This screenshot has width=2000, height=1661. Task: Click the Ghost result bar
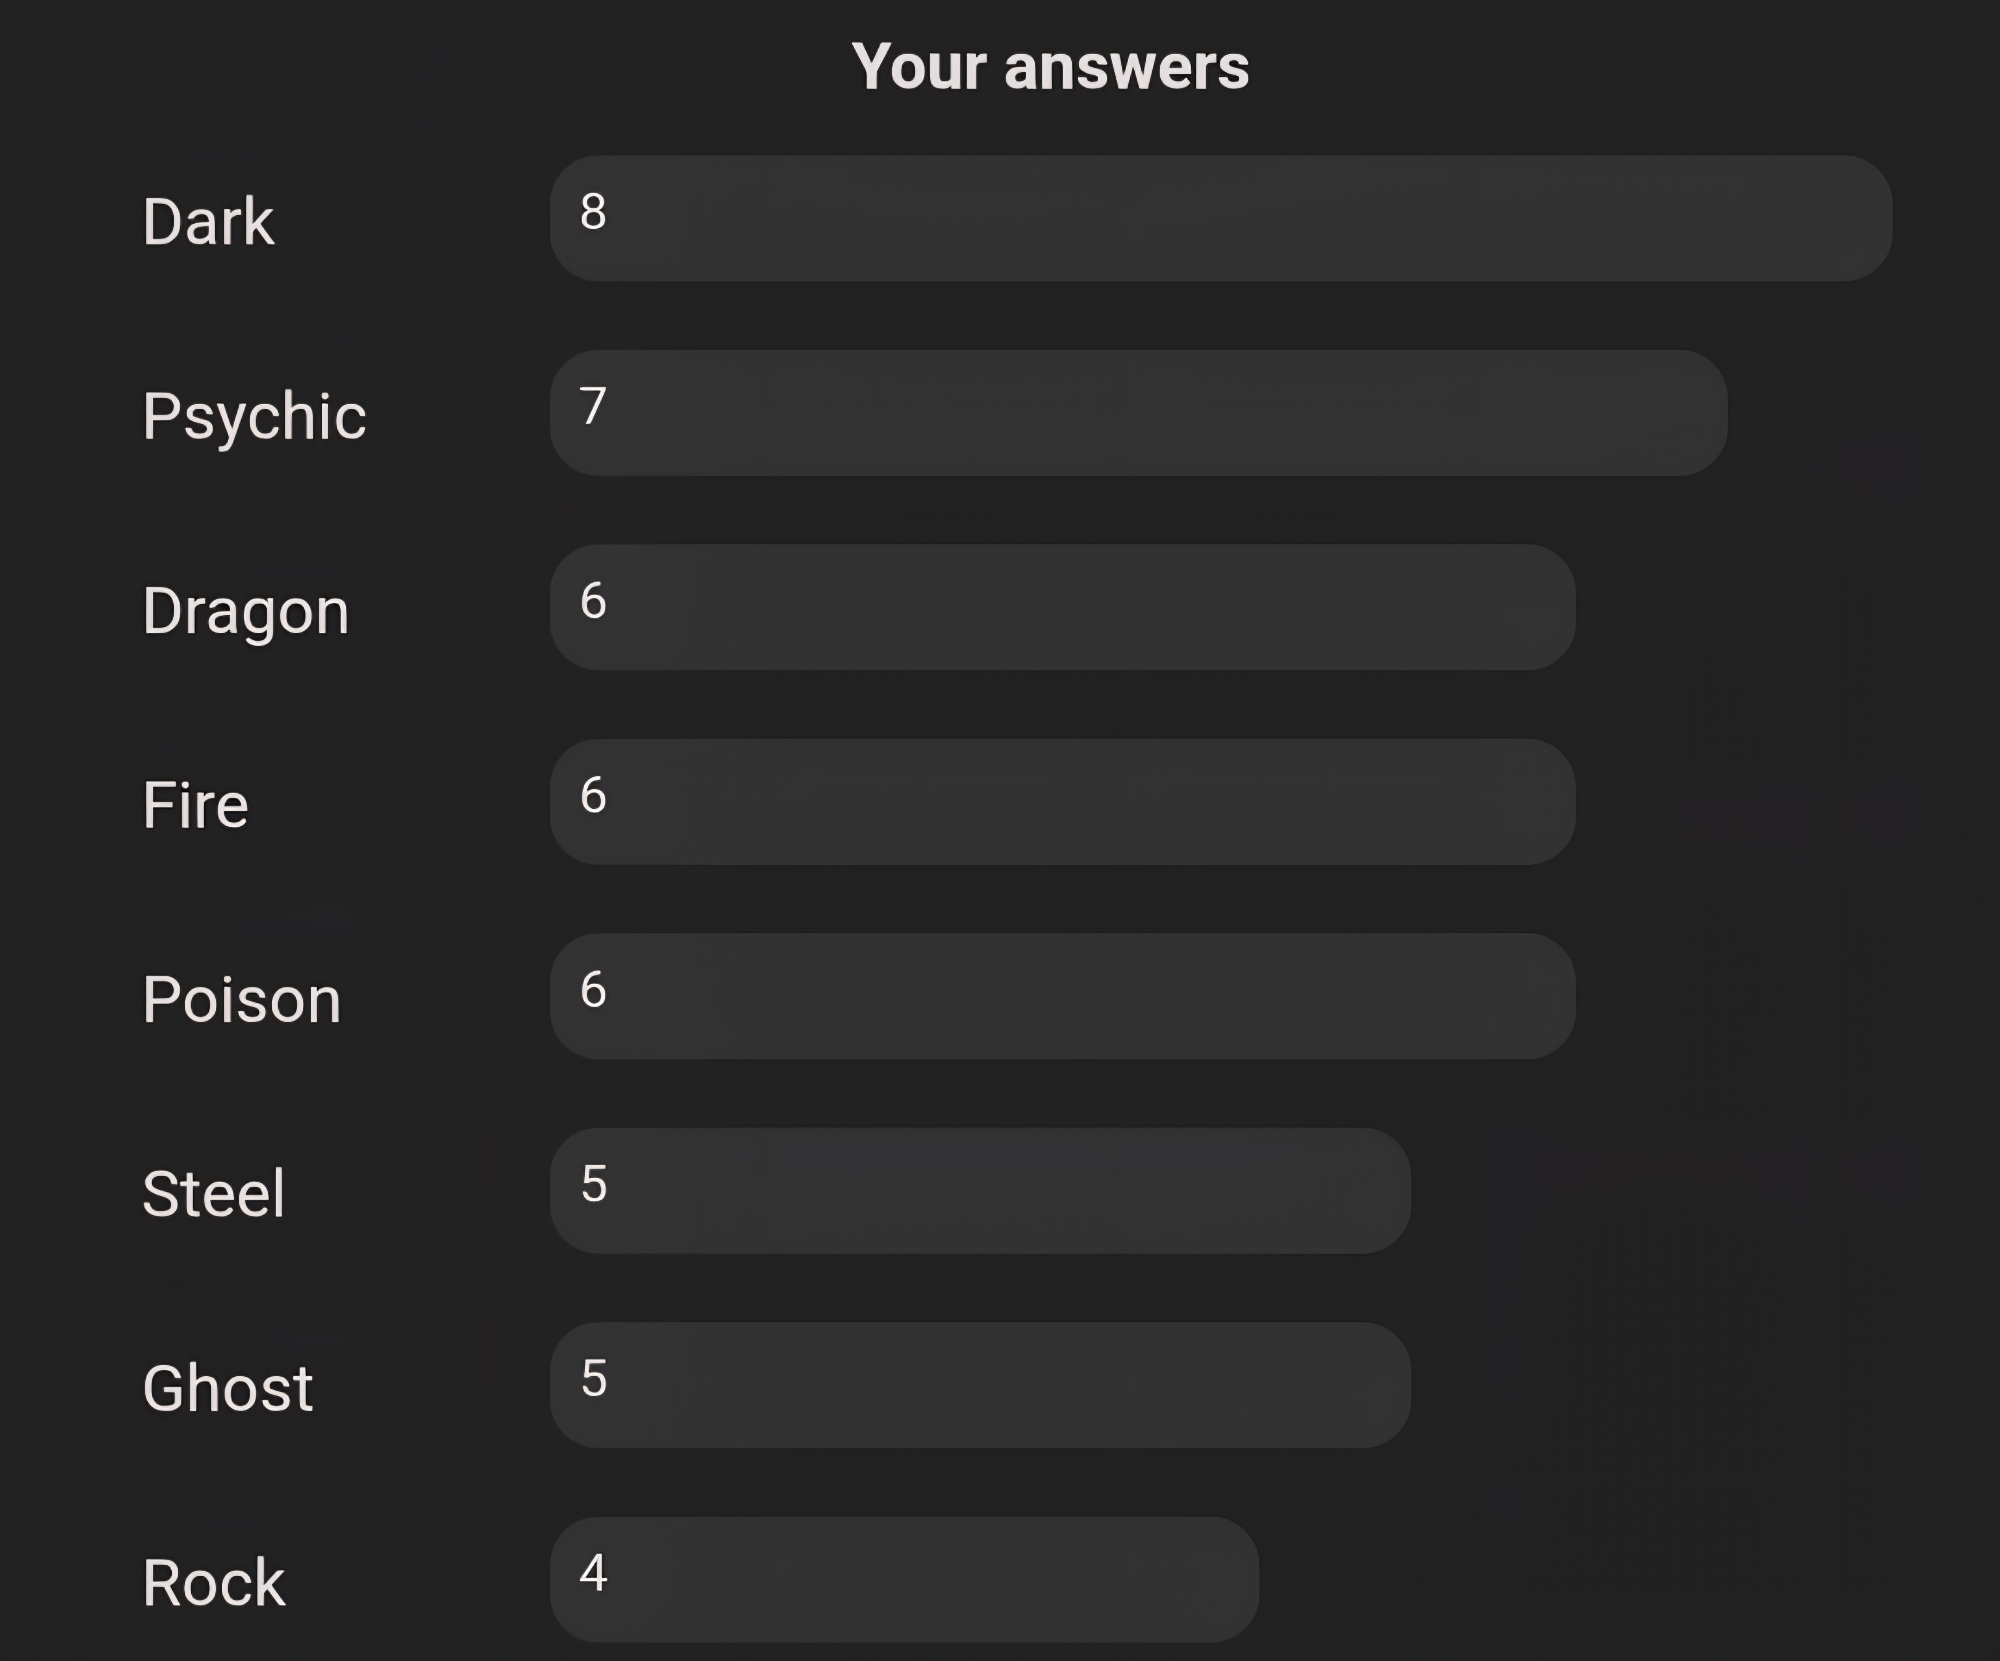coord(980,1385)
